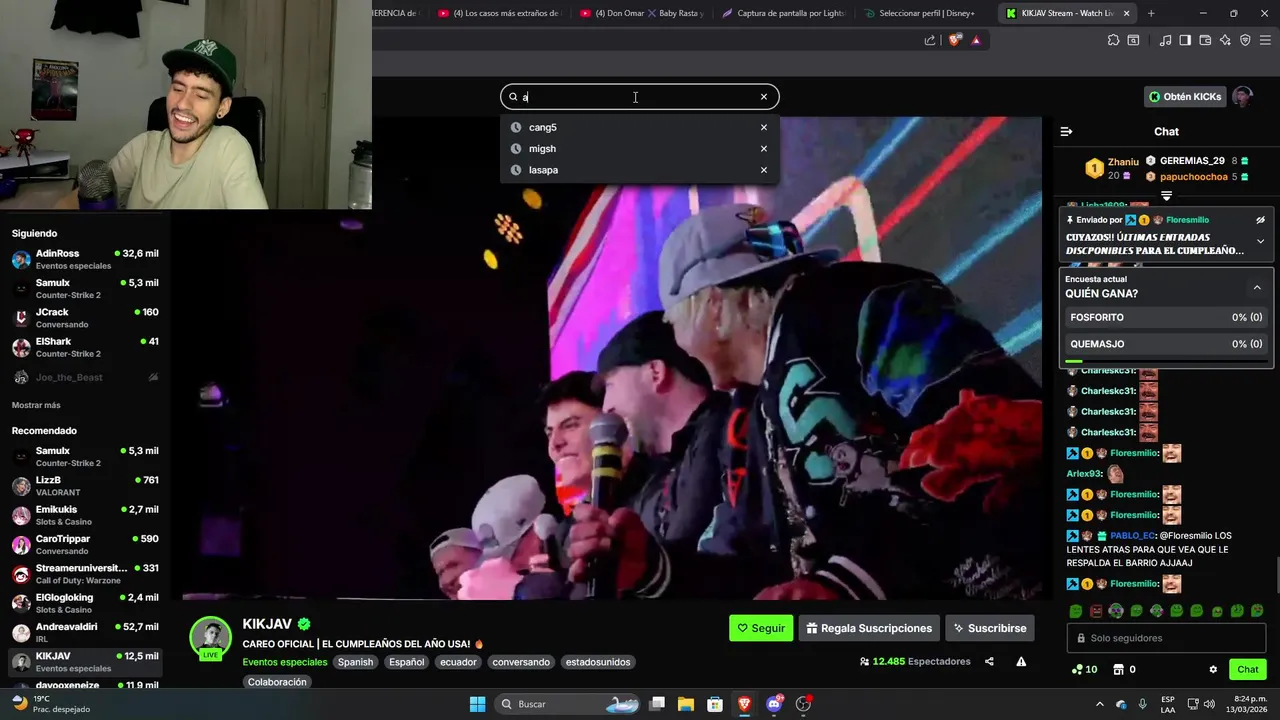Open the shop icon showing 0
Screen dimensions: 1280x720
1124,669
